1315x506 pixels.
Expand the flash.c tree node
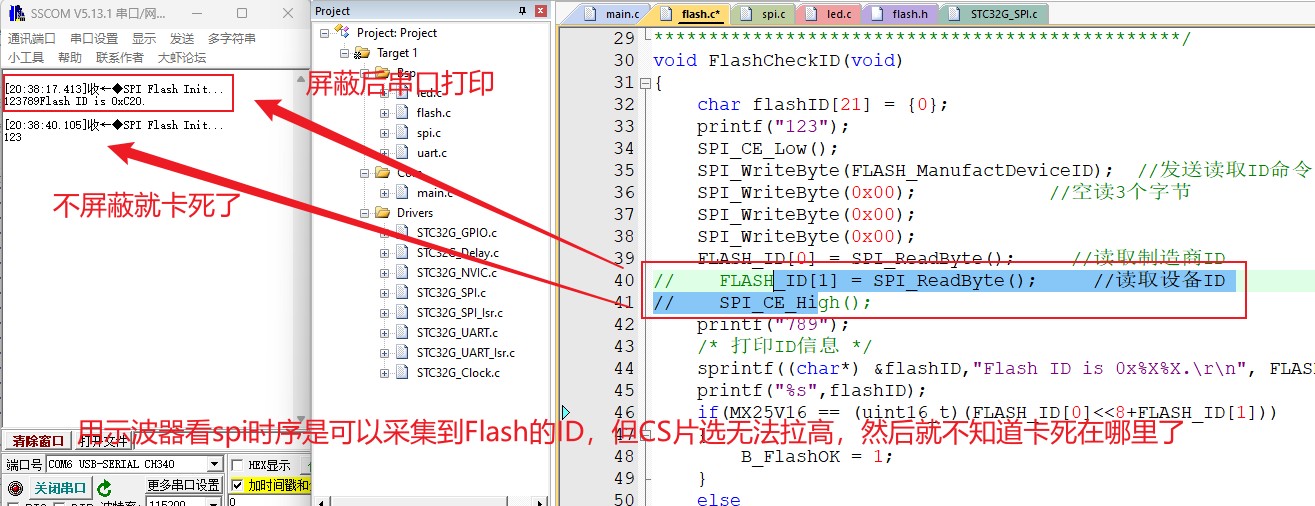(385, 113)
